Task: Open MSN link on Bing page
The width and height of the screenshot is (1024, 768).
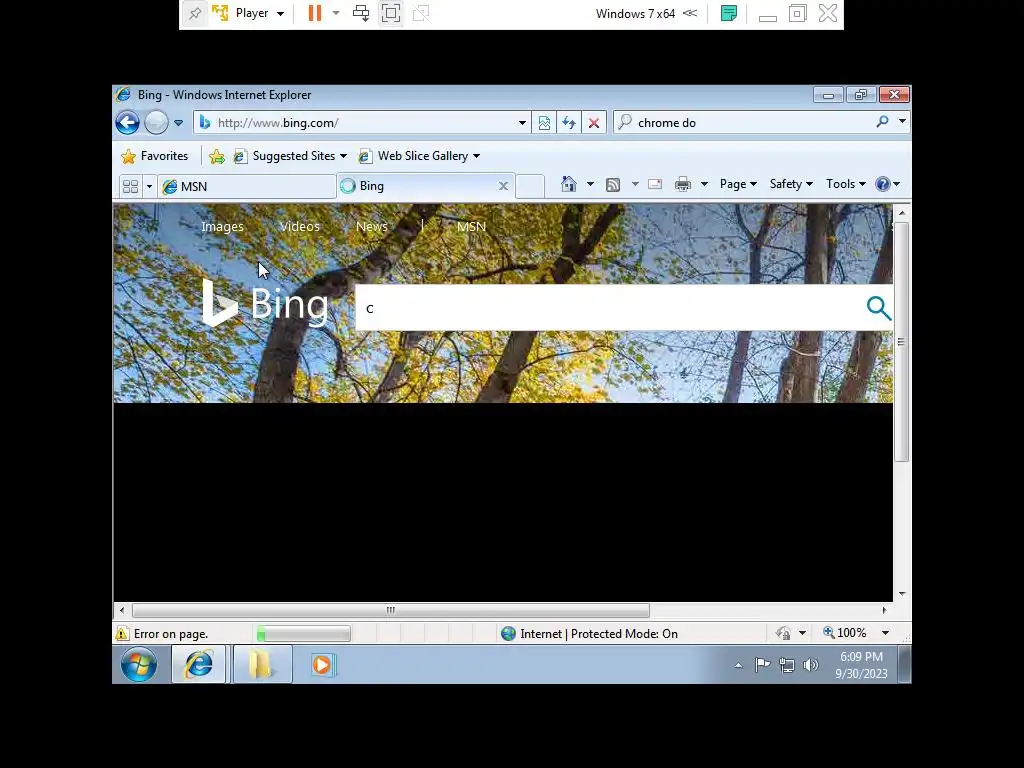Action: tap(471, 227)
